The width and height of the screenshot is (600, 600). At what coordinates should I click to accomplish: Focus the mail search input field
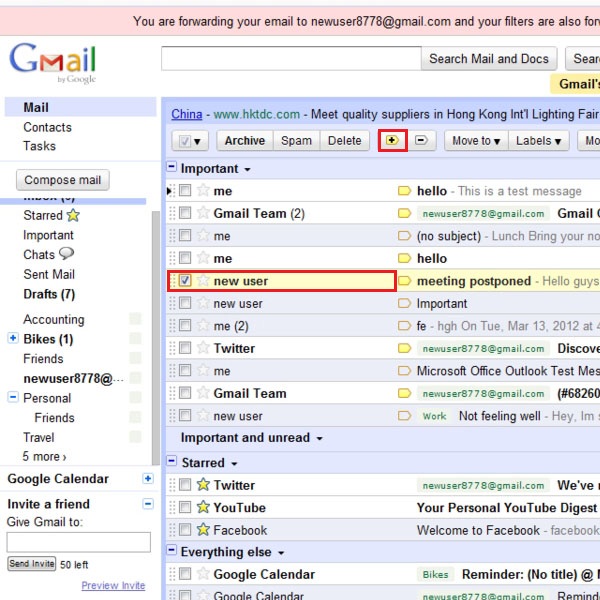pos(291,59)
